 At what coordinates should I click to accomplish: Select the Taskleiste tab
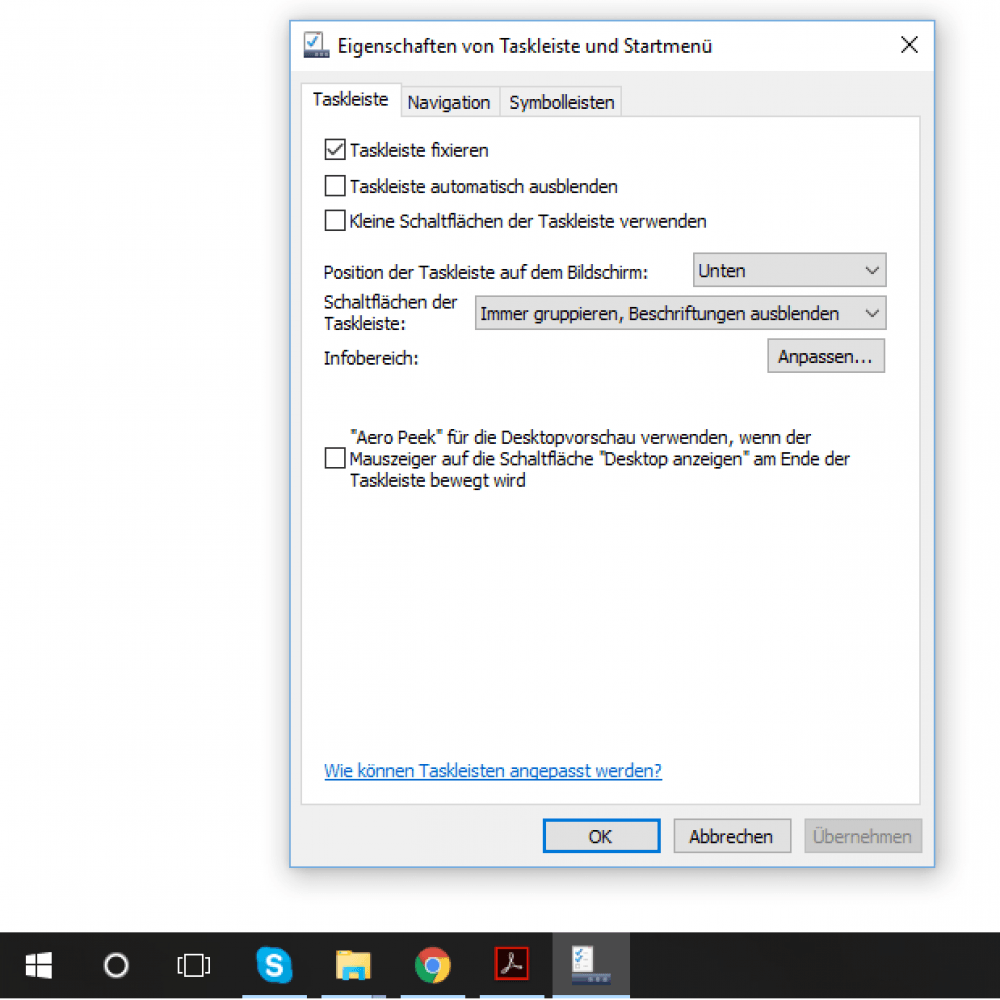tap(350, 99)
